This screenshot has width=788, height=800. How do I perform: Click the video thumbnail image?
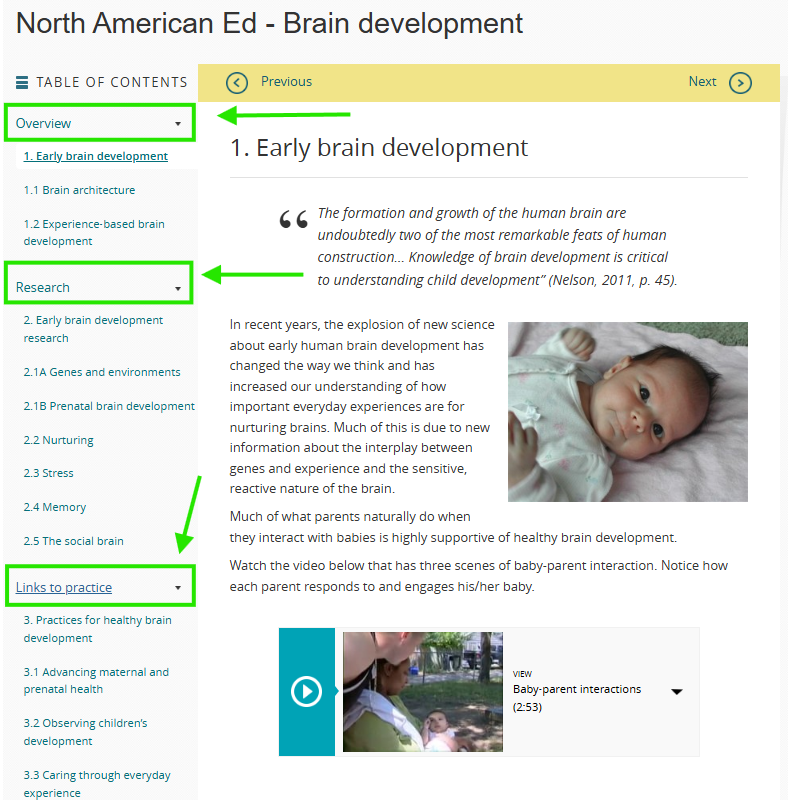pos(422,691)
